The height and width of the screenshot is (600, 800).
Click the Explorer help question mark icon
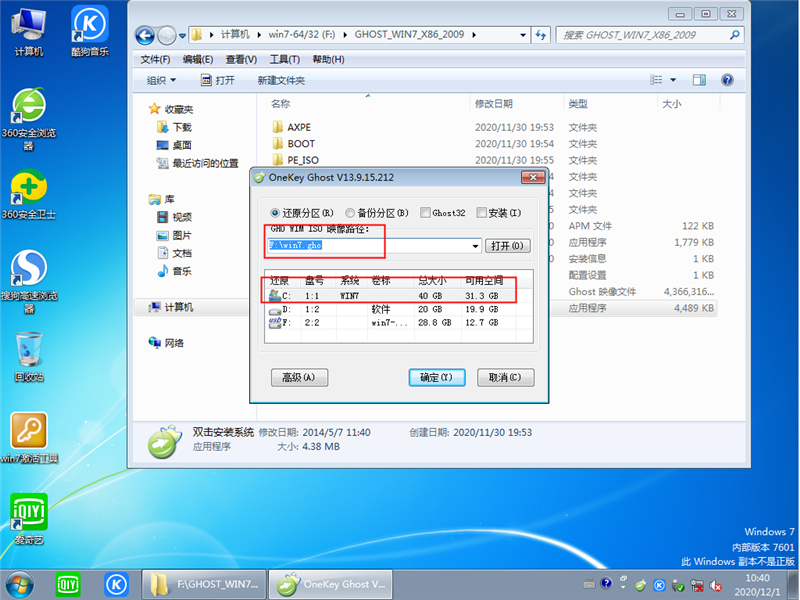[x=727, y=80]
